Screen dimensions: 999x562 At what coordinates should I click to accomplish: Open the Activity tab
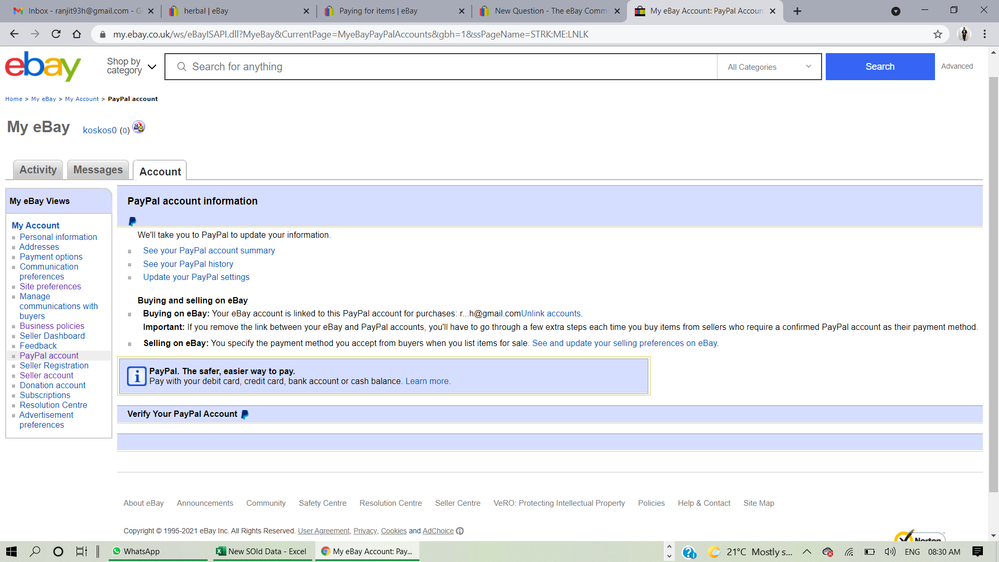point(38,169)
